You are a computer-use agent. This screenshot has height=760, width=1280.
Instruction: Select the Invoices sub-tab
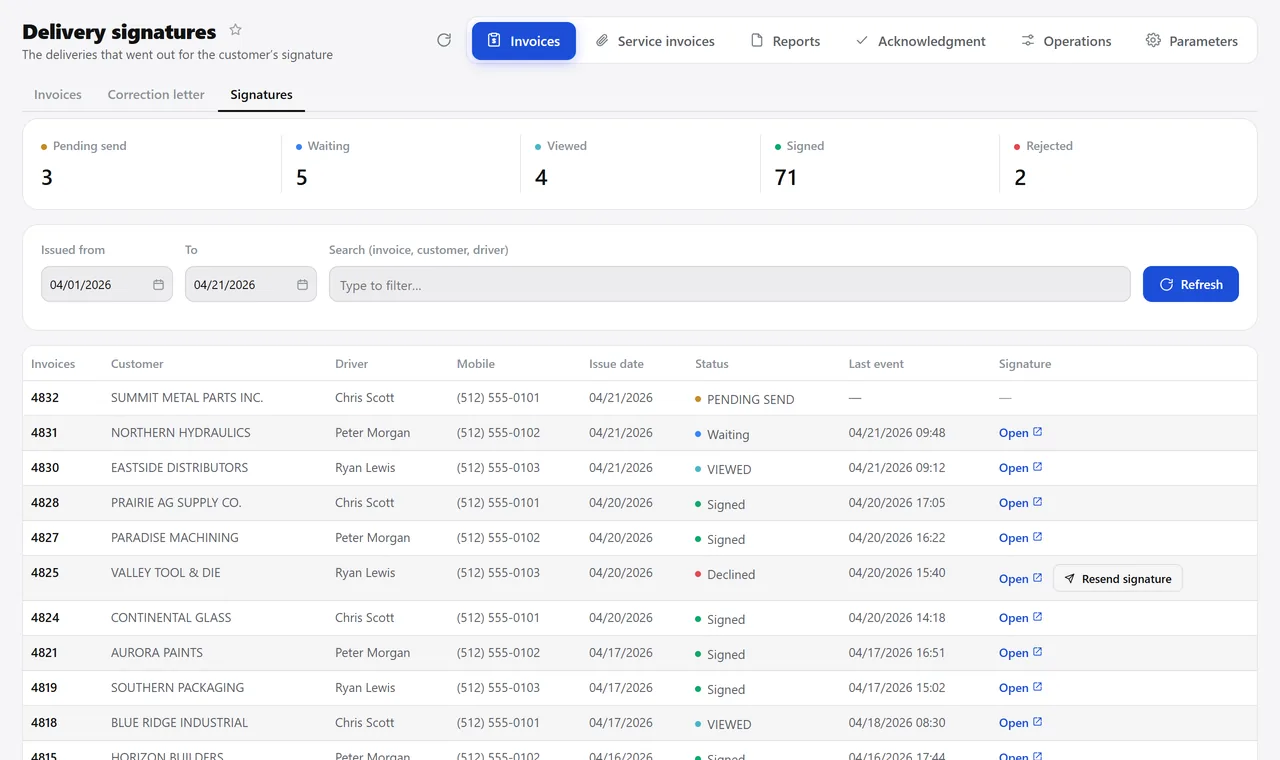coord(58,95)
